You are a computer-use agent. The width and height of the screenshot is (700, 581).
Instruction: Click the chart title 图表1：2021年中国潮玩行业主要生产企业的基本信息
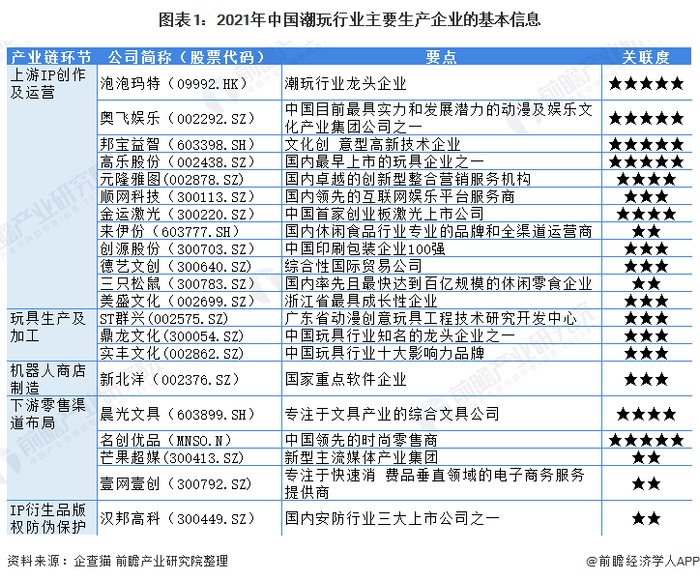[x=349, y=20]
